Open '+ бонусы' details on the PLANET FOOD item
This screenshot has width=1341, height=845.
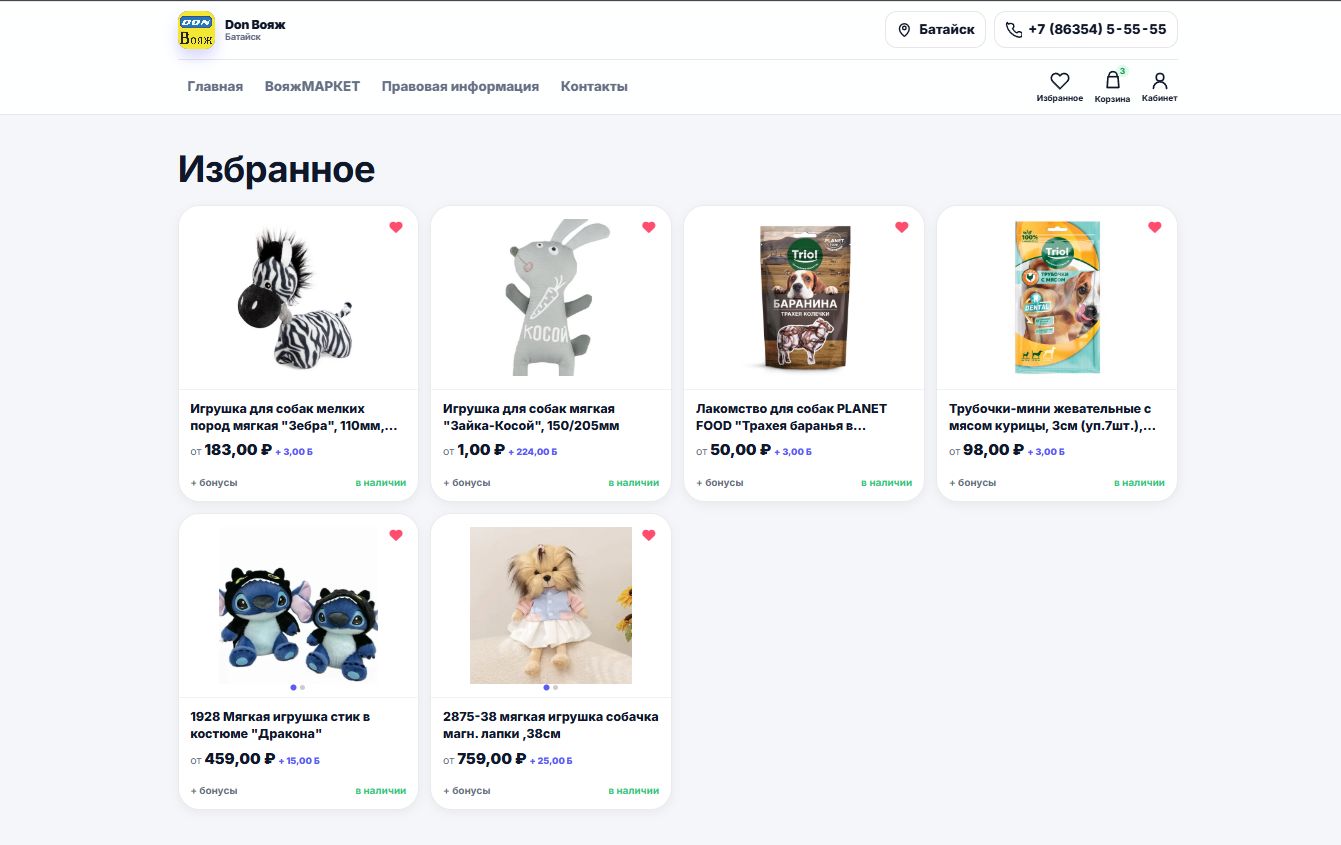coord(718,482)
